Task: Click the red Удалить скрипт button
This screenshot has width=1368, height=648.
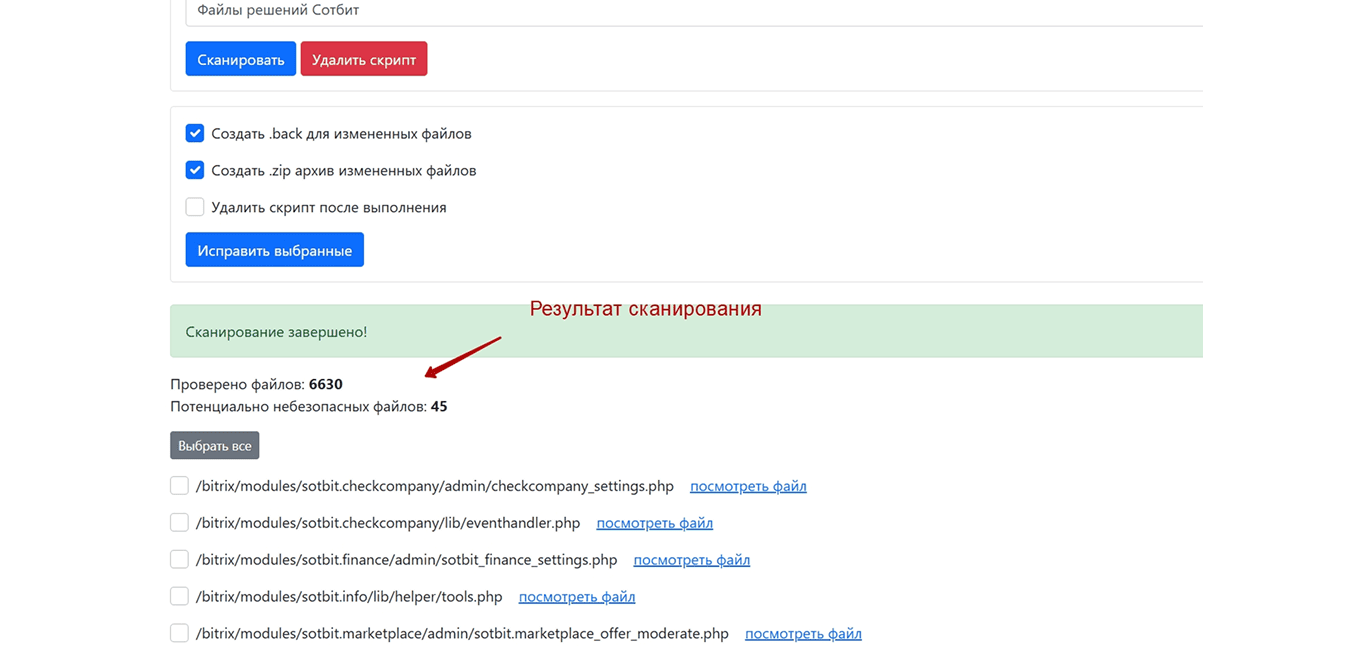Action: [364, 59]
